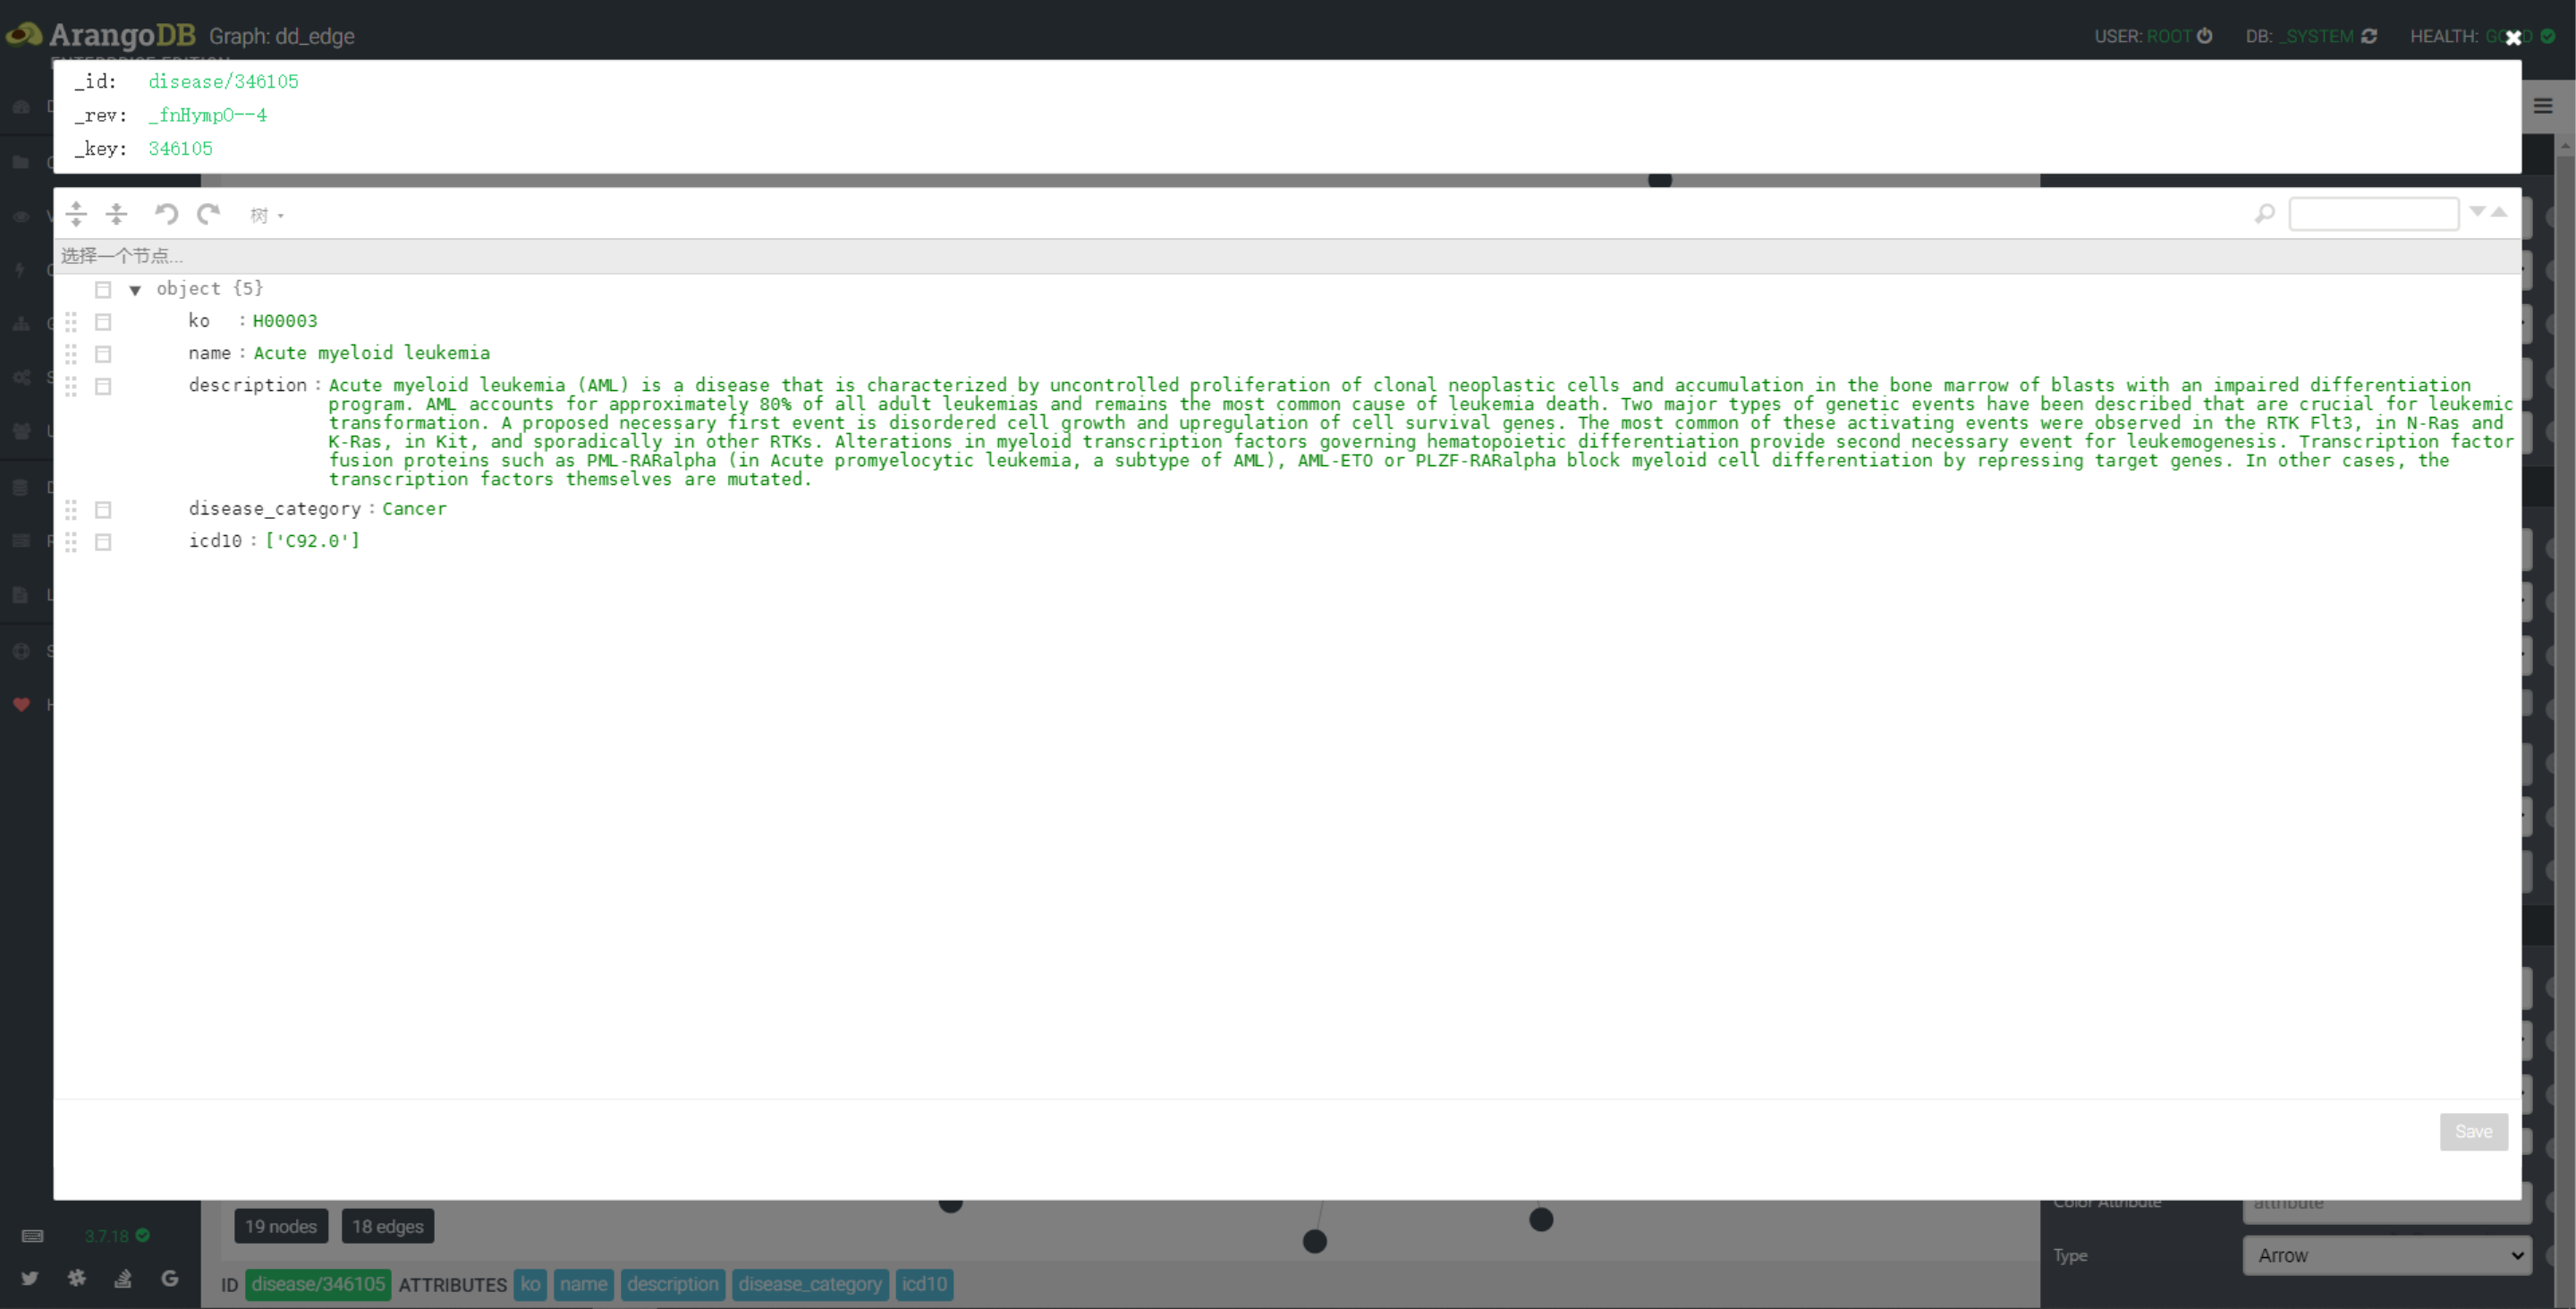Open the Arrow type dropdown
2576x1309 pixels.
point(2386,1256)
